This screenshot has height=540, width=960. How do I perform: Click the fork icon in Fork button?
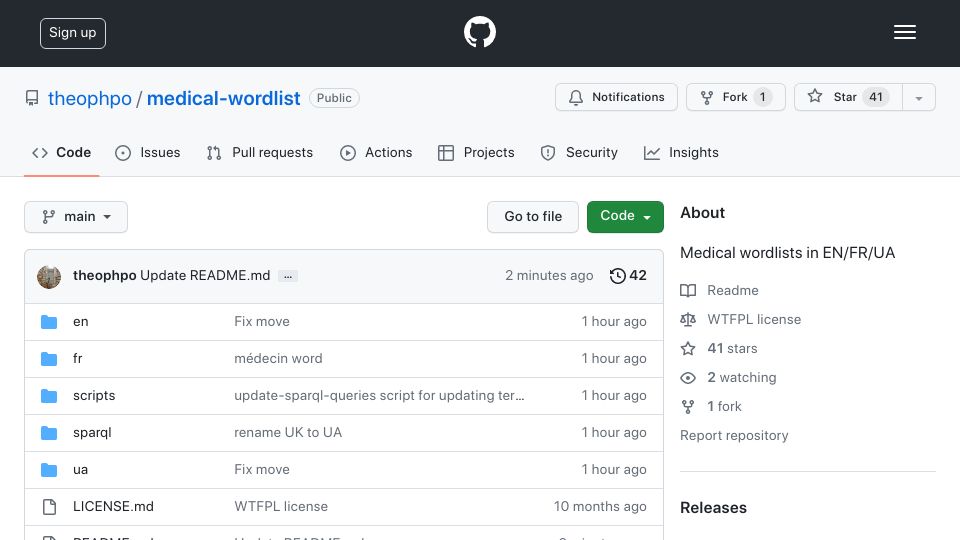coord(707,97)
